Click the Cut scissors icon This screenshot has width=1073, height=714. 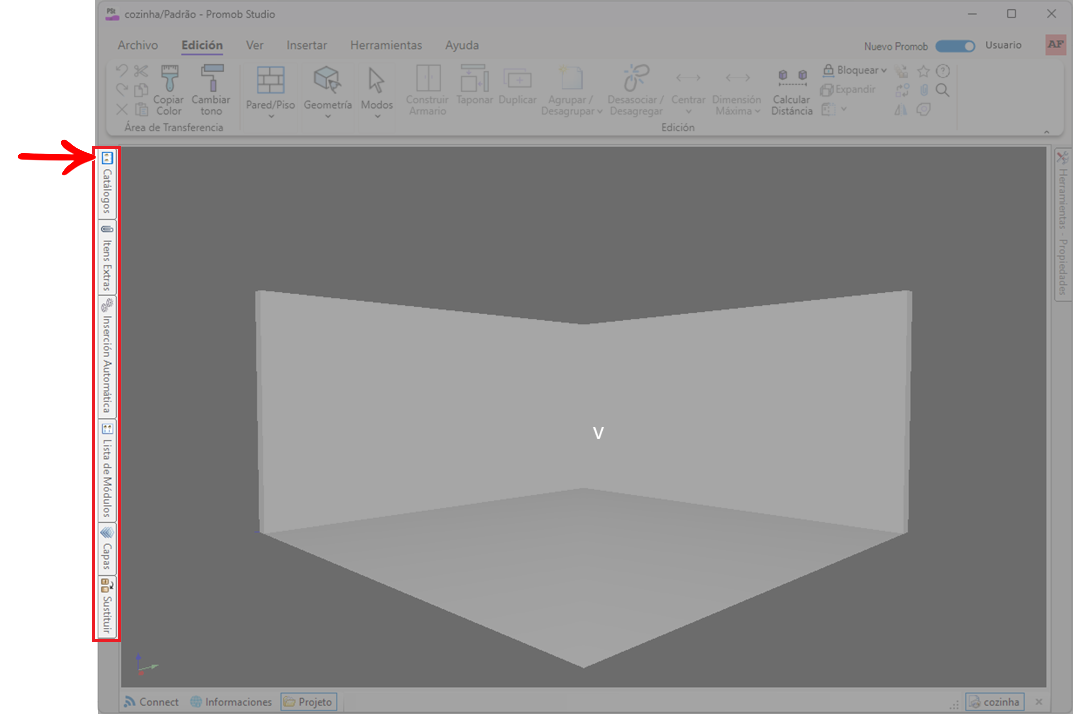click(141, 71)
